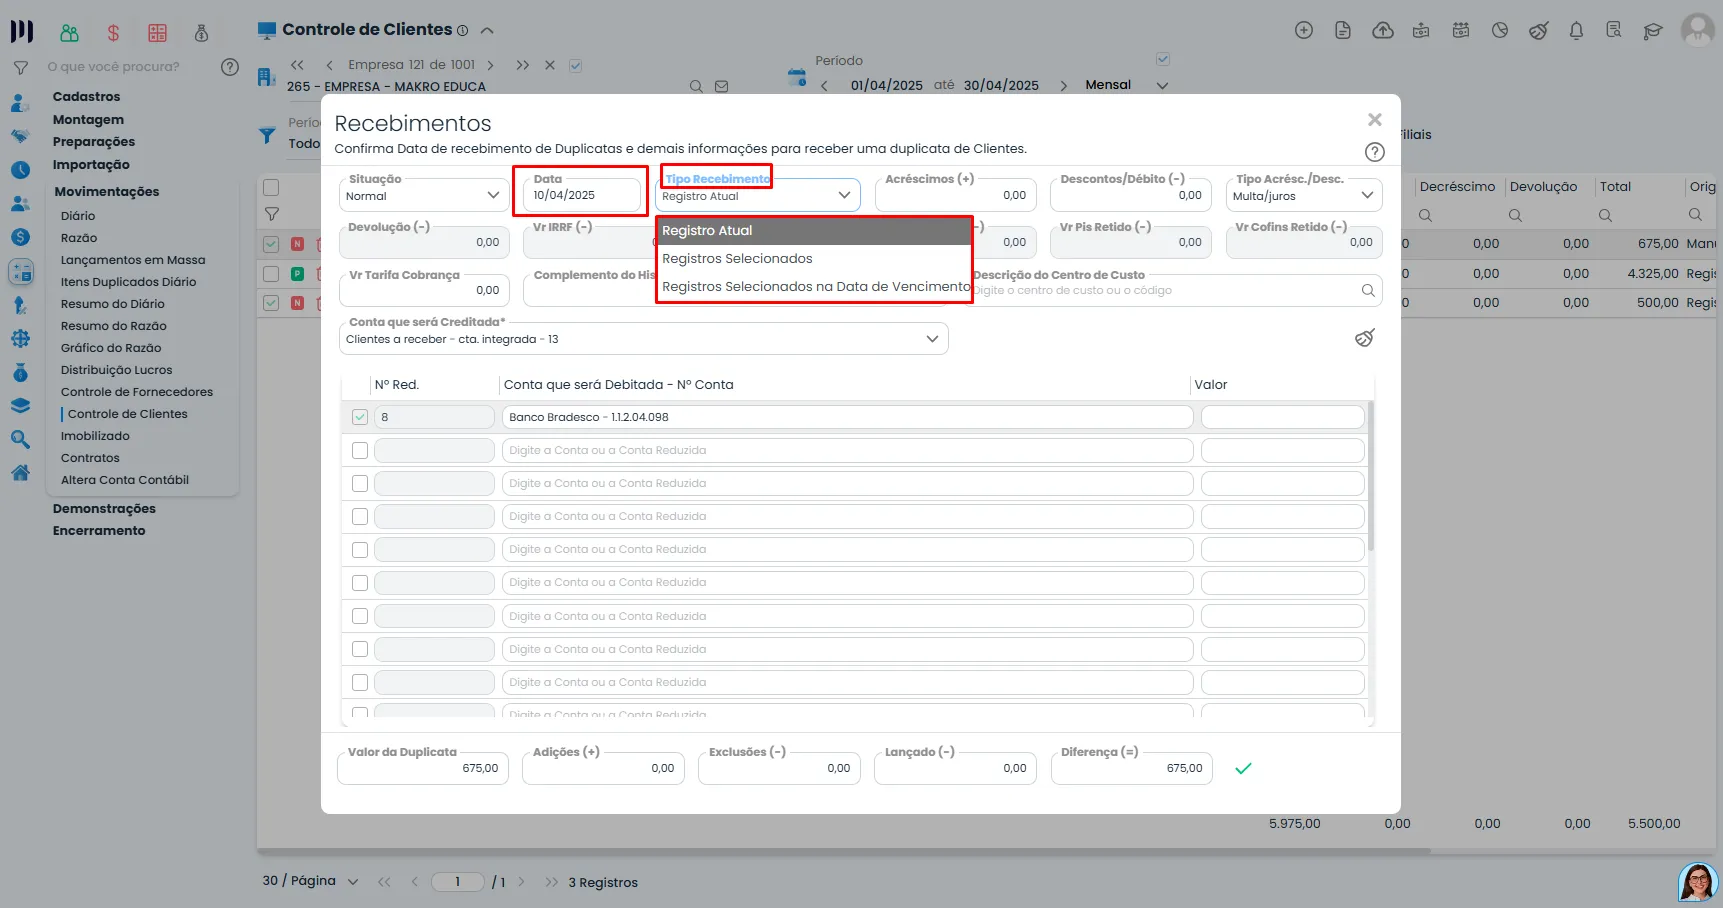This screenshot has width=1723, height=908.
Task: Toggle the checkbox of the 4.325,00 row
Action: (271, 273)
